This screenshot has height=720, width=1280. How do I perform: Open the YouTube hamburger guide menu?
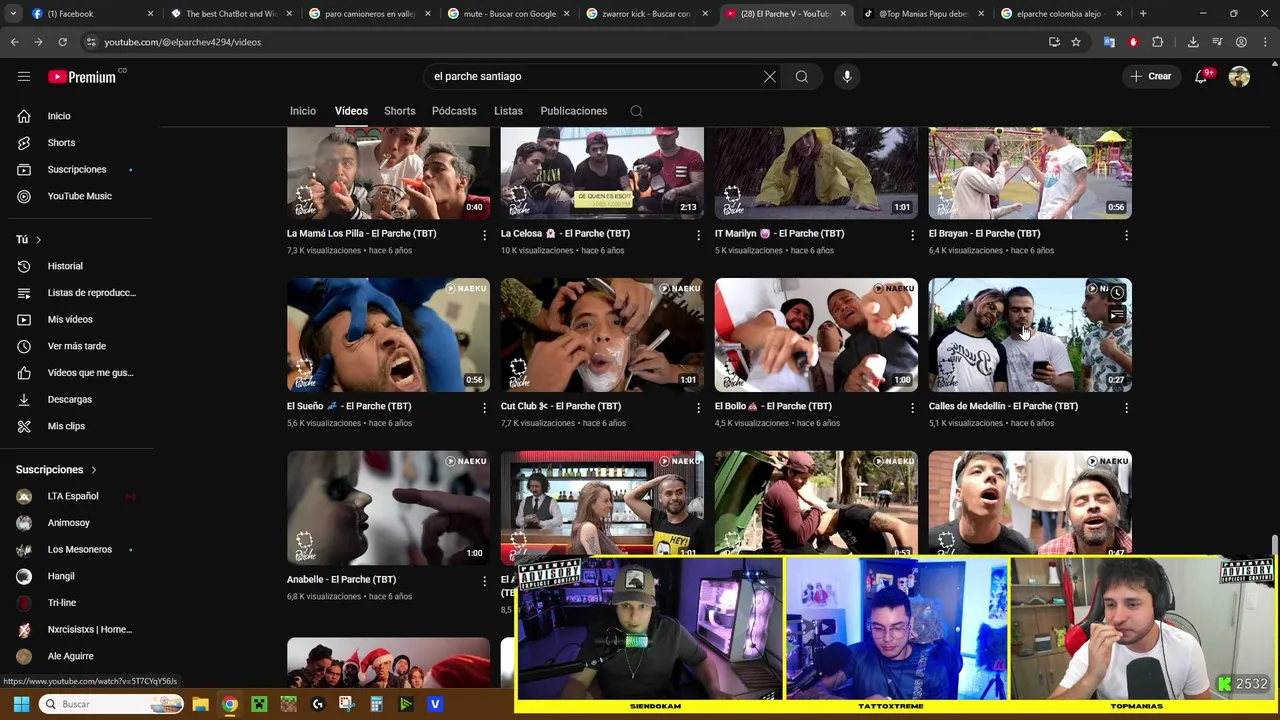(x=24, y=76)
